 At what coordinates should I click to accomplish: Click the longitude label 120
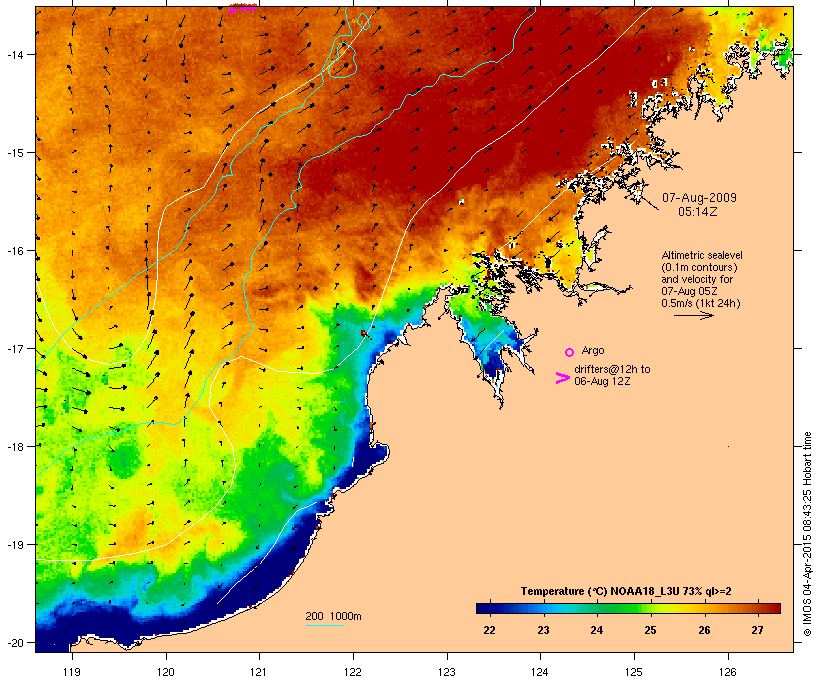[x=166, y=672]
